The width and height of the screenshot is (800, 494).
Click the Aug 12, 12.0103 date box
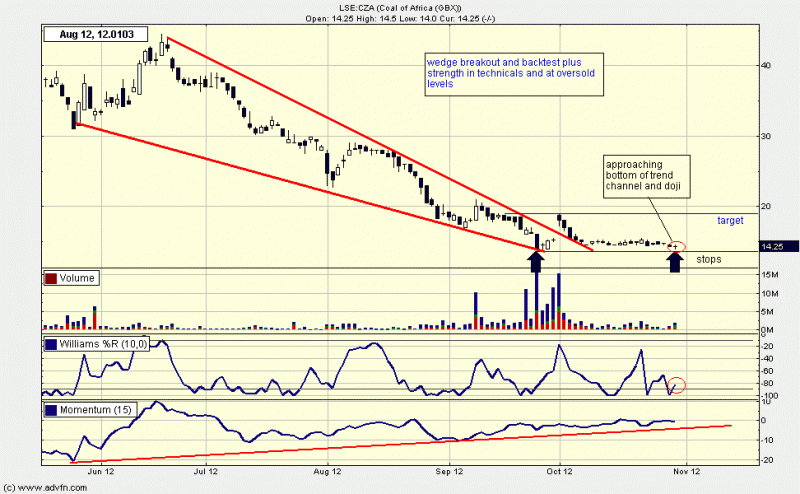pos(88,35)
